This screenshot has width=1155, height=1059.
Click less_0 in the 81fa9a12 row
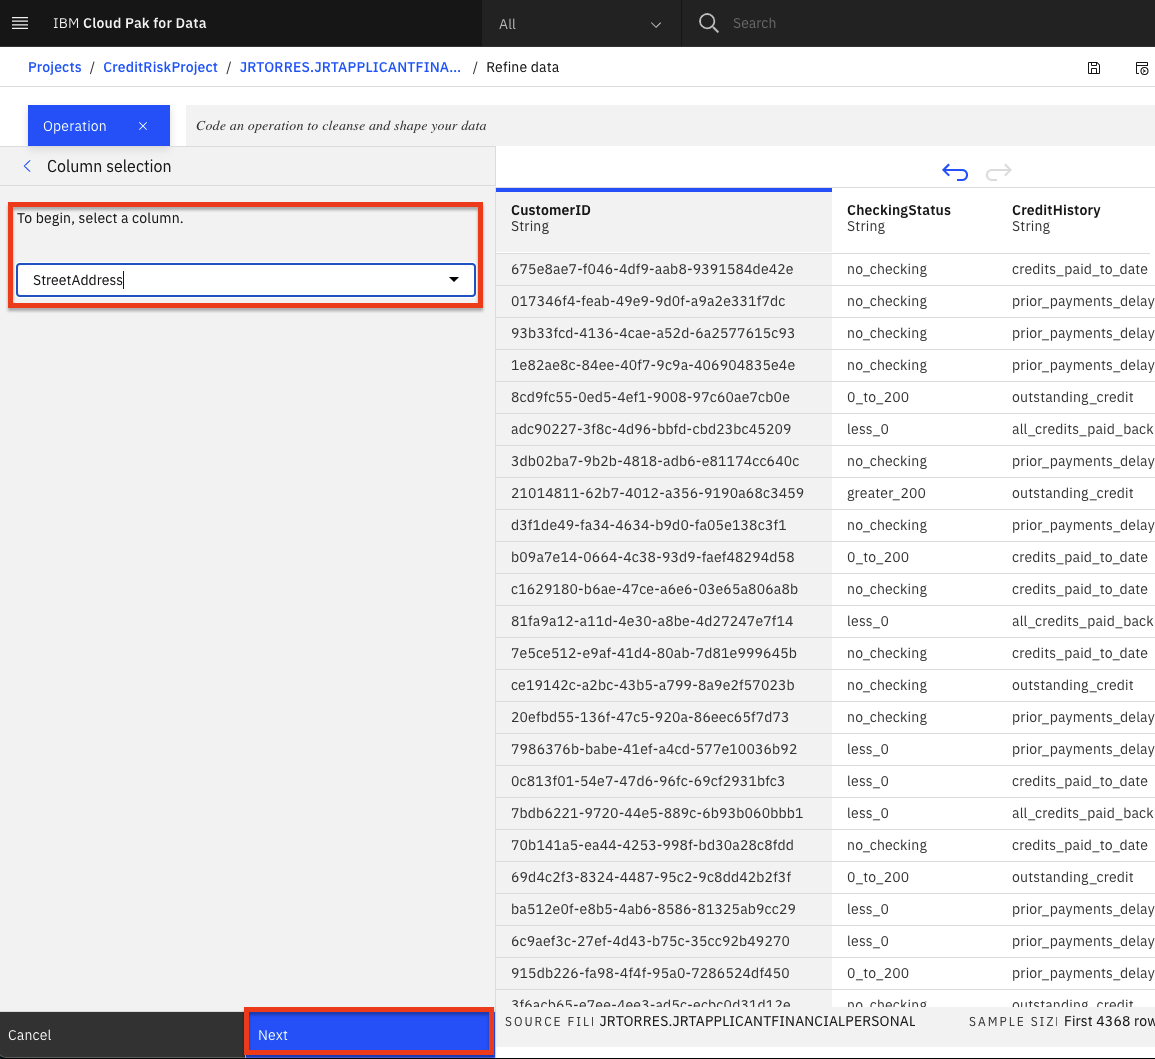[867, 622]
